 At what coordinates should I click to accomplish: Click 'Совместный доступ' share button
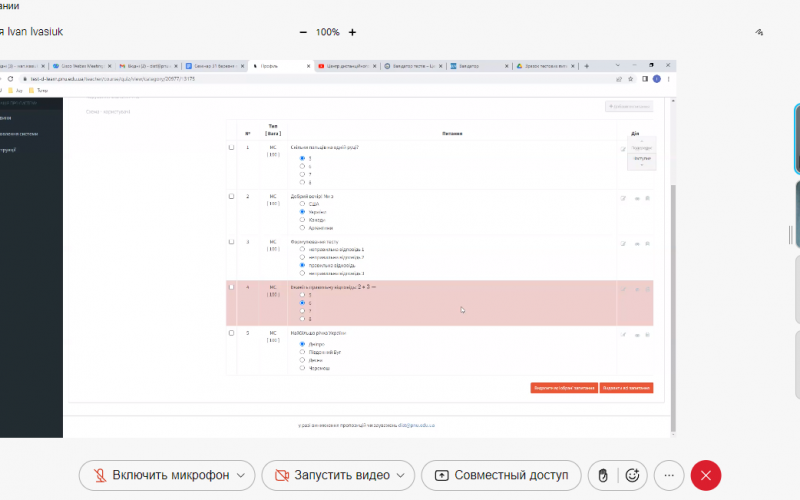(x=501, y=475)
